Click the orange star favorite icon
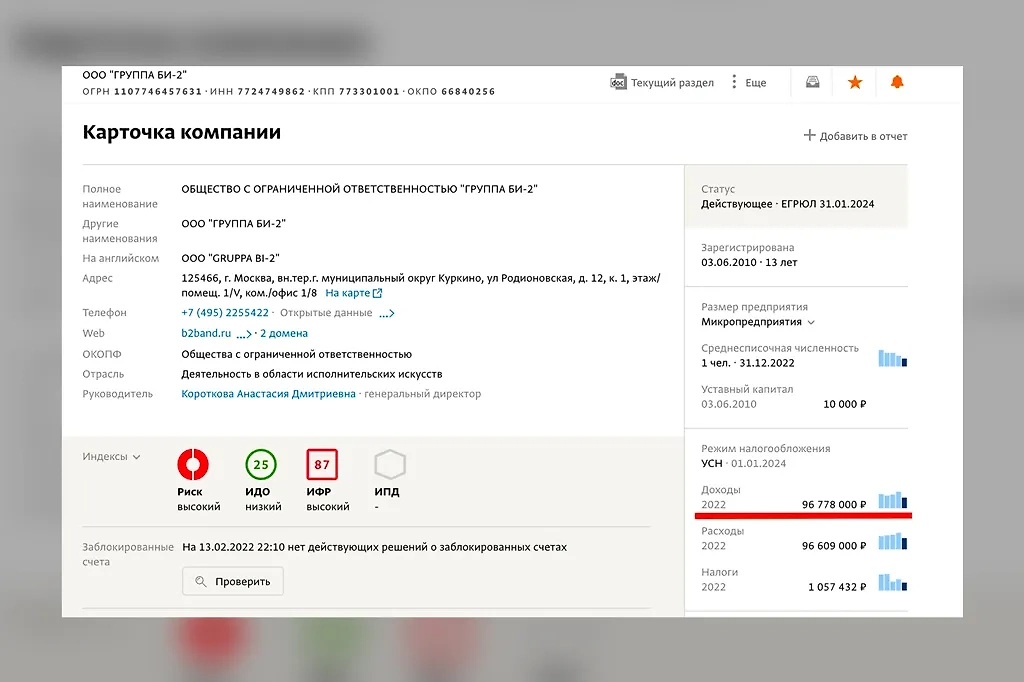1024x682 pixels. (x=855, y=83)
